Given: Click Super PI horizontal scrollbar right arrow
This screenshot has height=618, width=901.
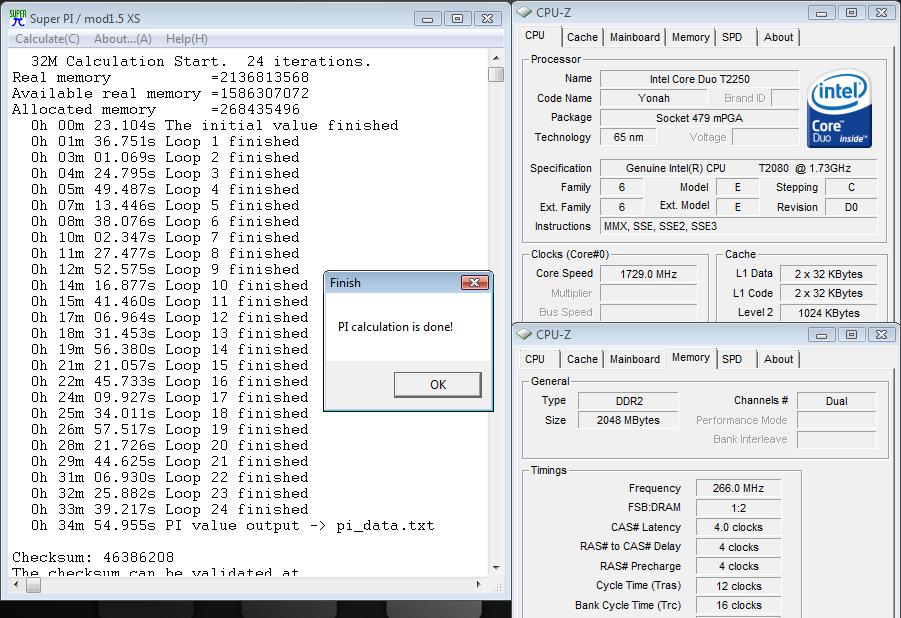Looking at the screenshot, I should pyautogui.click(x=478, y=585).
